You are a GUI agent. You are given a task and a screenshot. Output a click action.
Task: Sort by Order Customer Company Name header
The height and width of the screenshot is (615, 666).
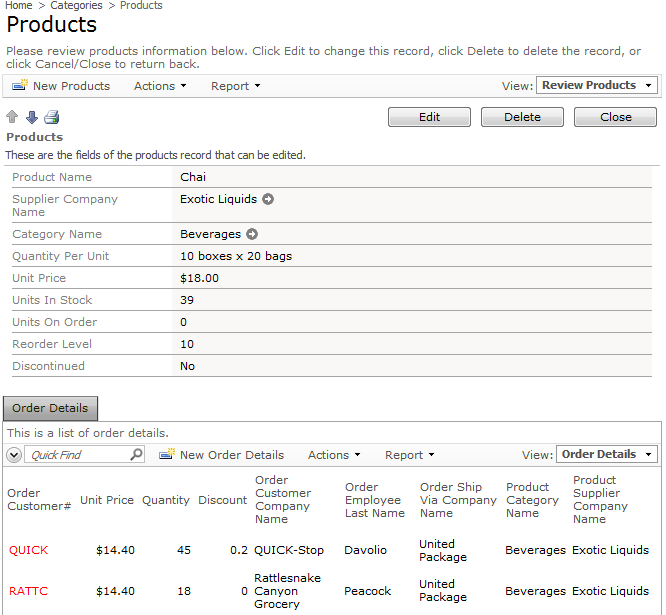tap(283, 499)
